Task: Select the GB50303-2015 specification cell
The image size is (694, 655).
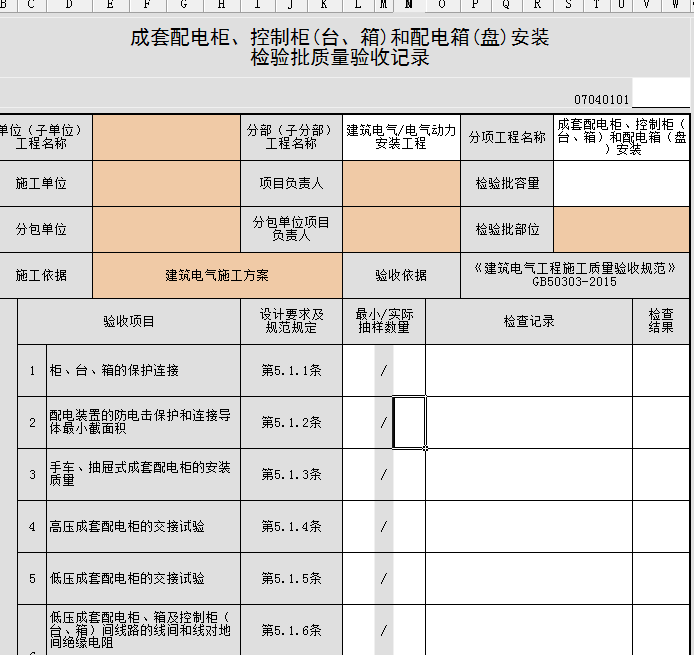Action: (x=575, y=275)
